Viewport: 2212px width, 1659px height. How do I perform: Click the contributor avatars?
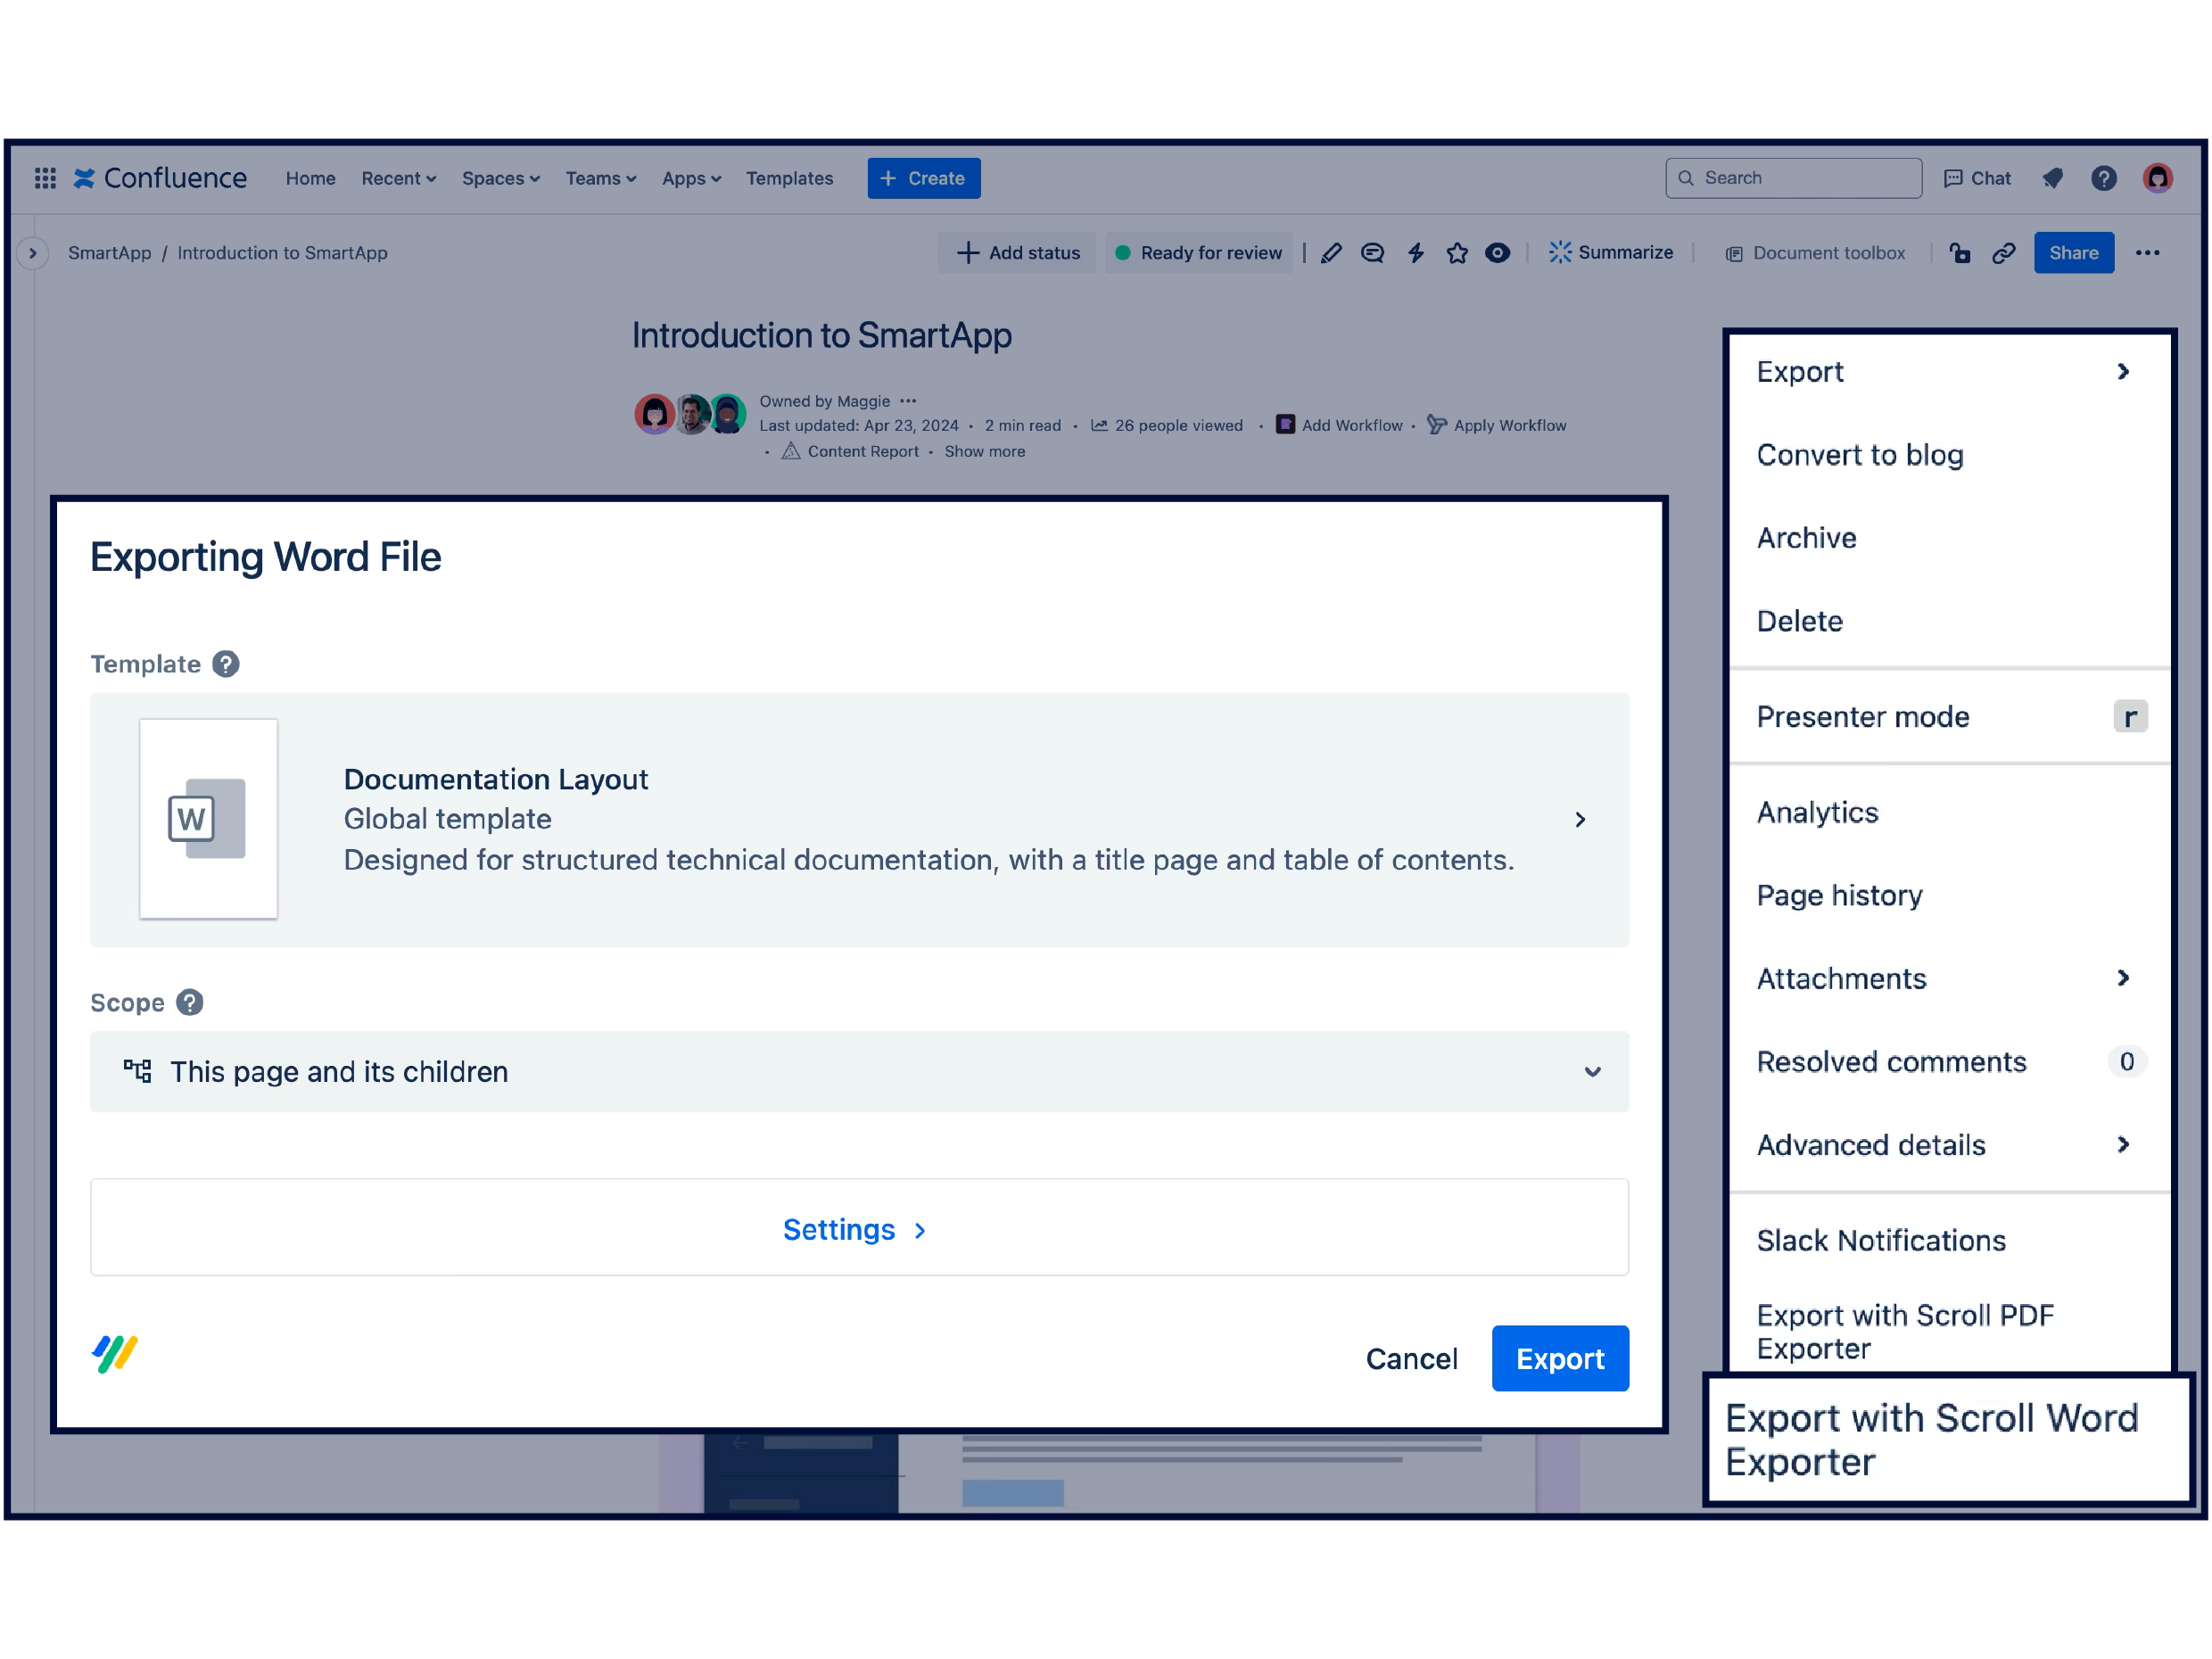(x=690, y=413)
